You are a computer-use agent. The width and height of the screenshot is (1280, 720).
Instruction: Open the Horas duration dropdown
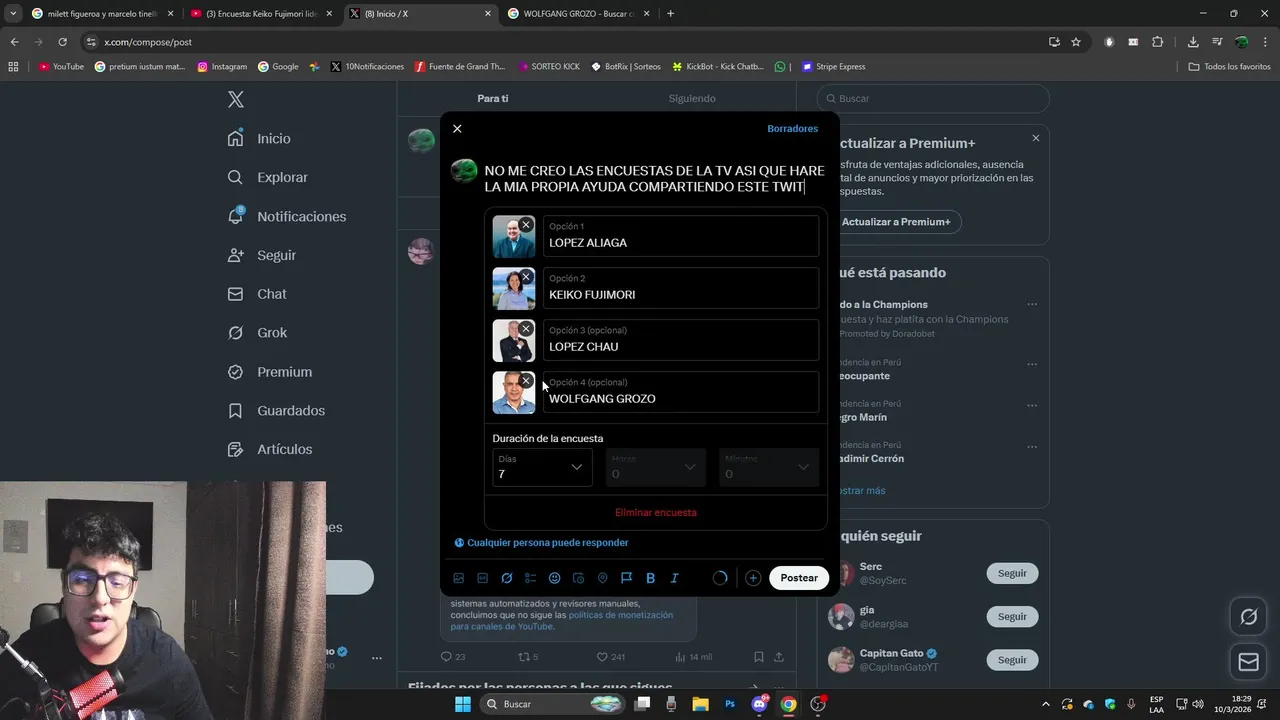pos(656,467)
